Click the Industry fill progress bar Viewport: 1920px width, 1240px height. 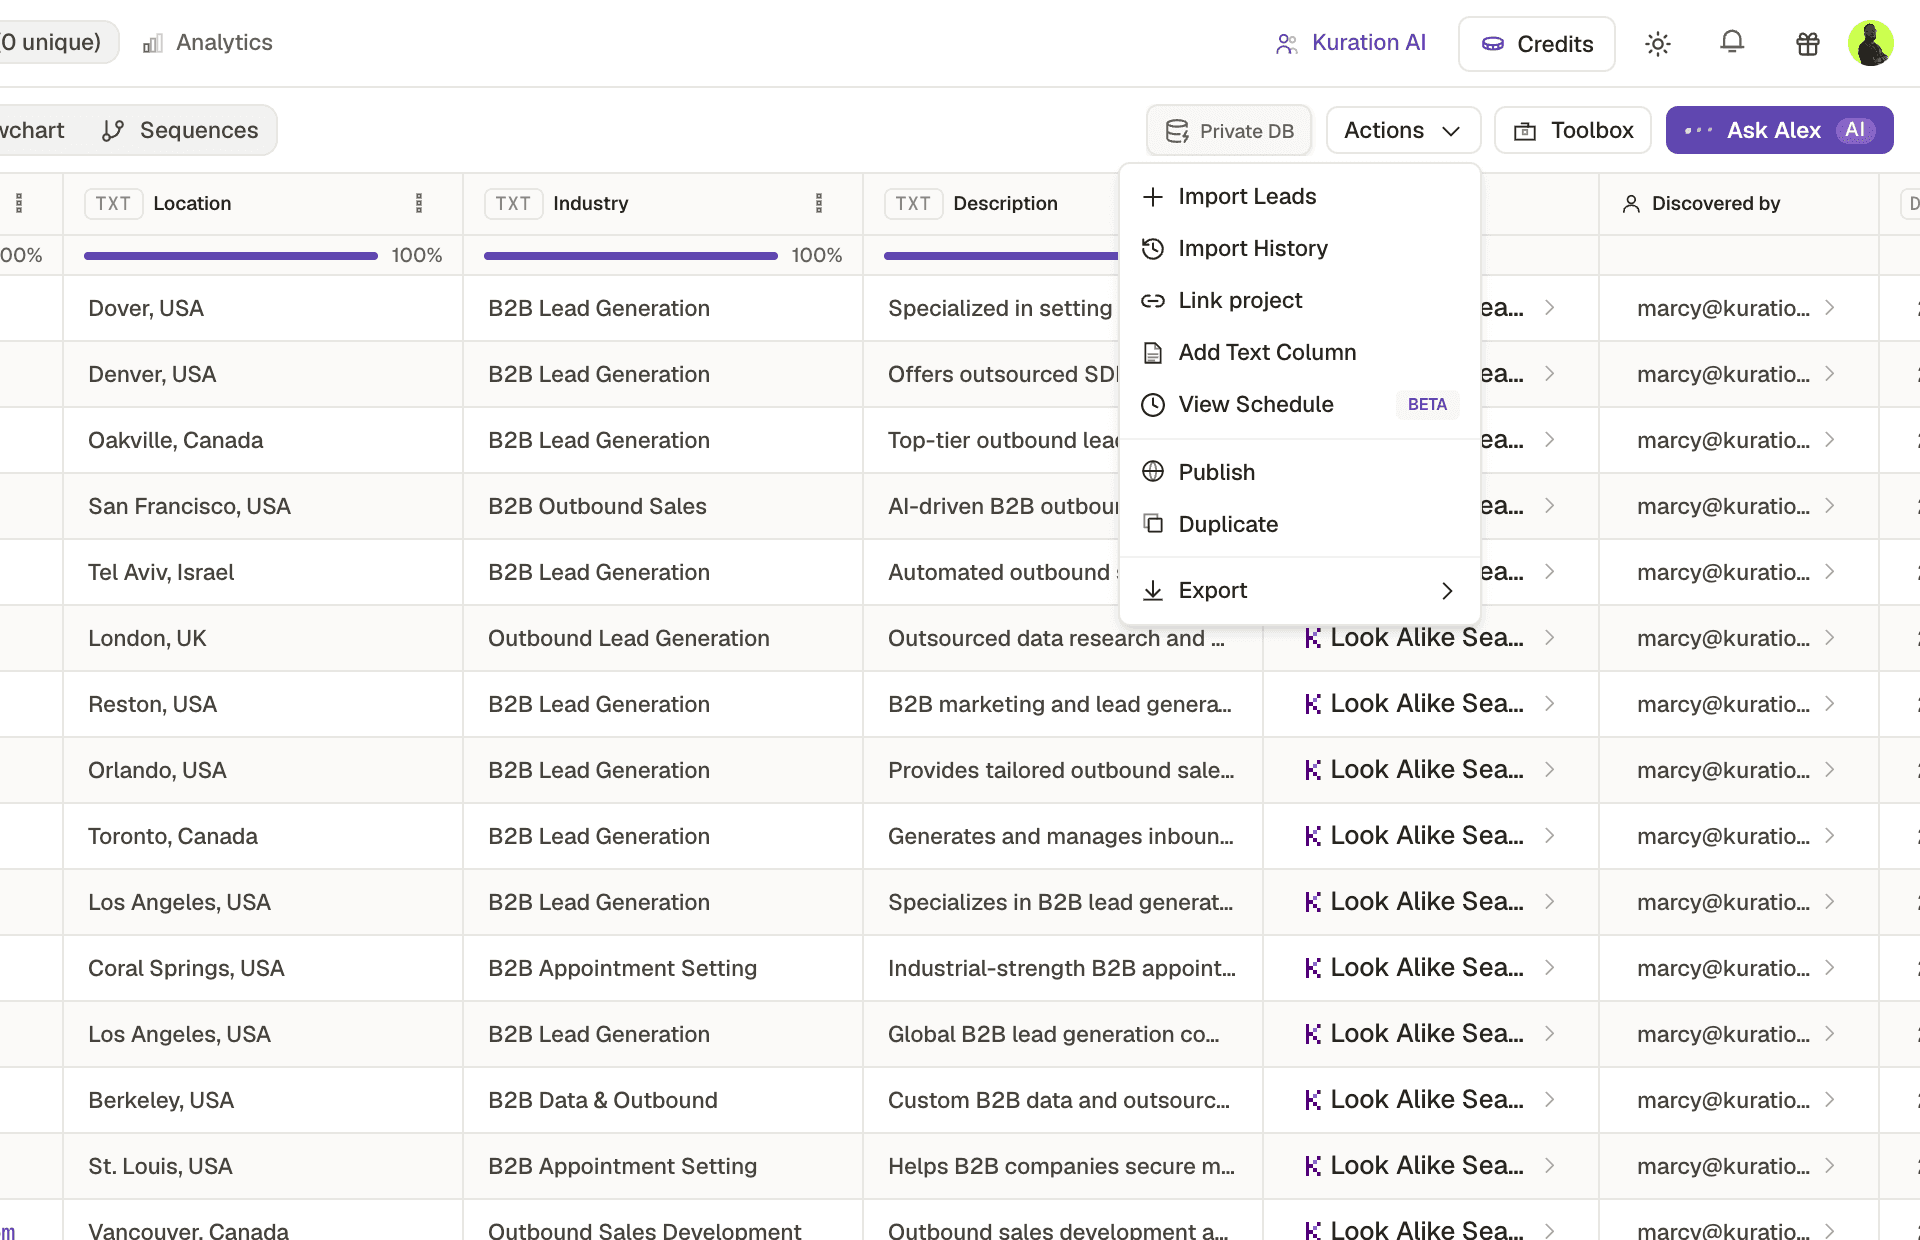(631, 256)
